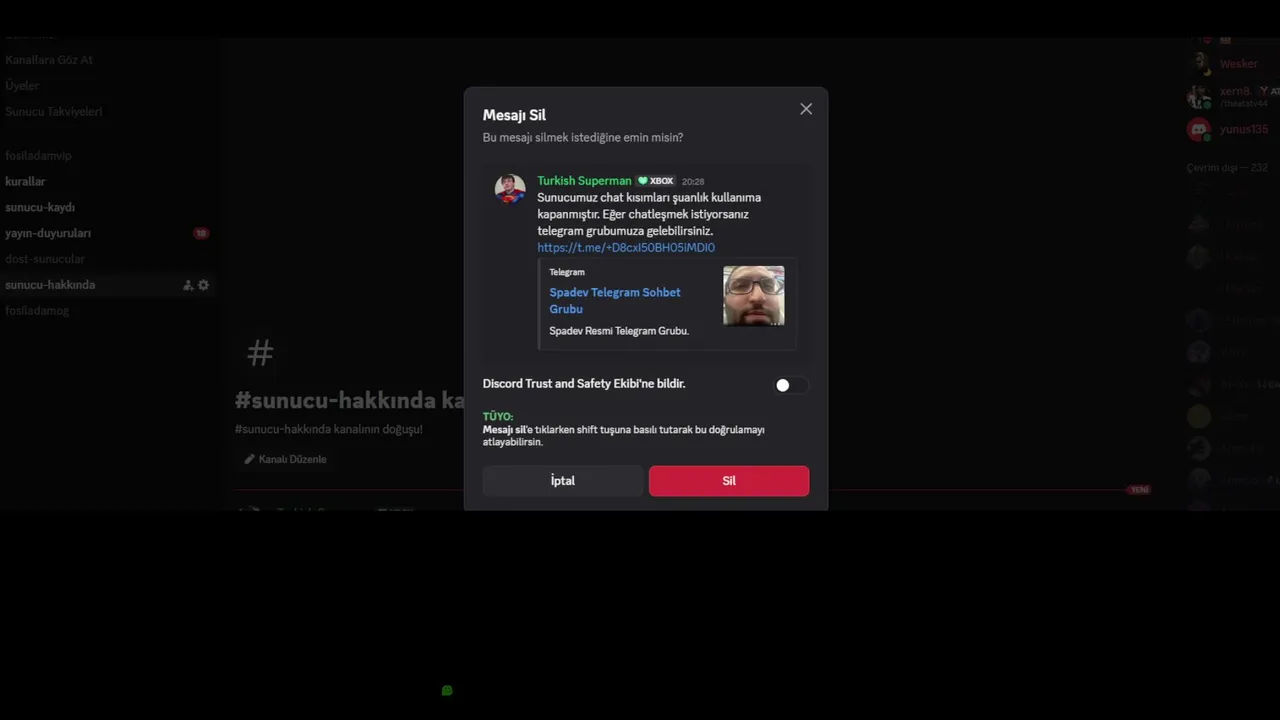This screenshot has height=720, width=1280.
Task: Click Wesker's avatar in member list
Action: tap(1198, 64)
